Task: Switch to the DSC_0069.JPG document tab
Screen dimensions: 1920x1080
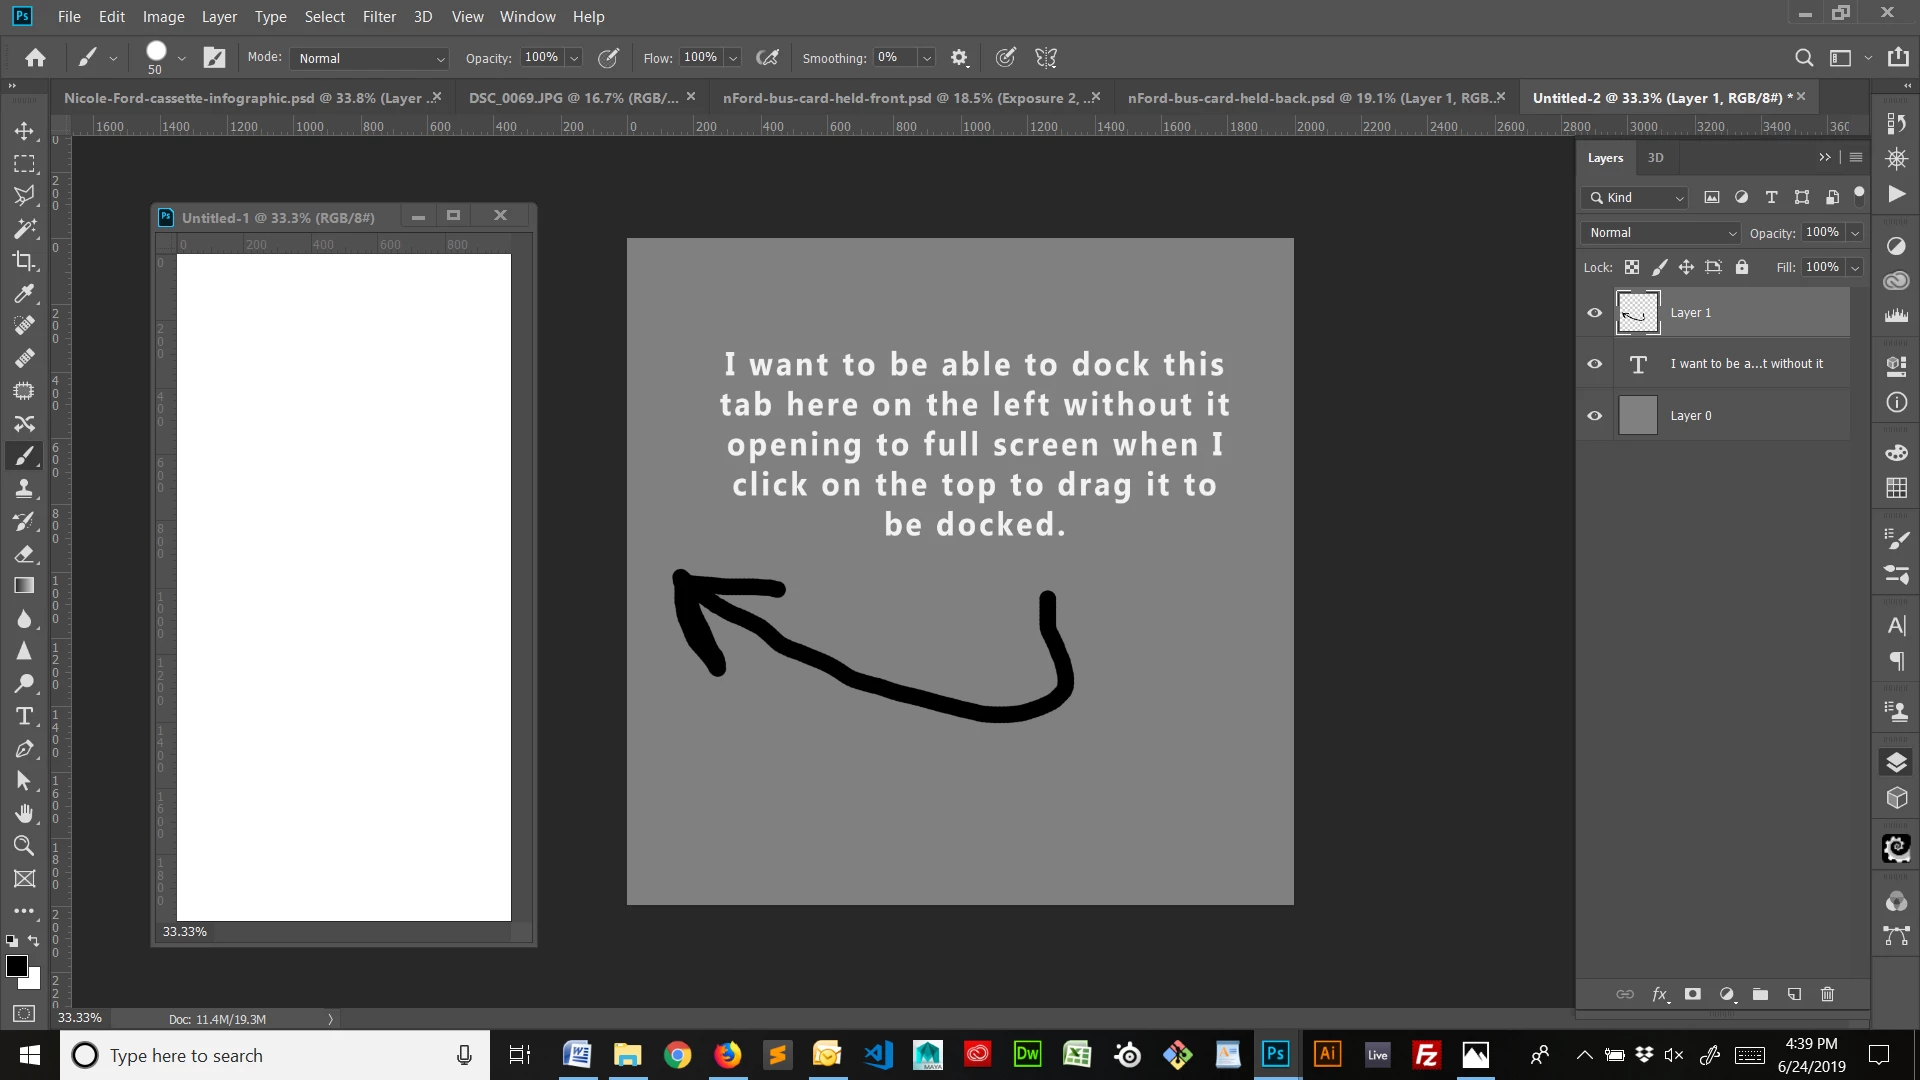Action: [x=572, y=98]
